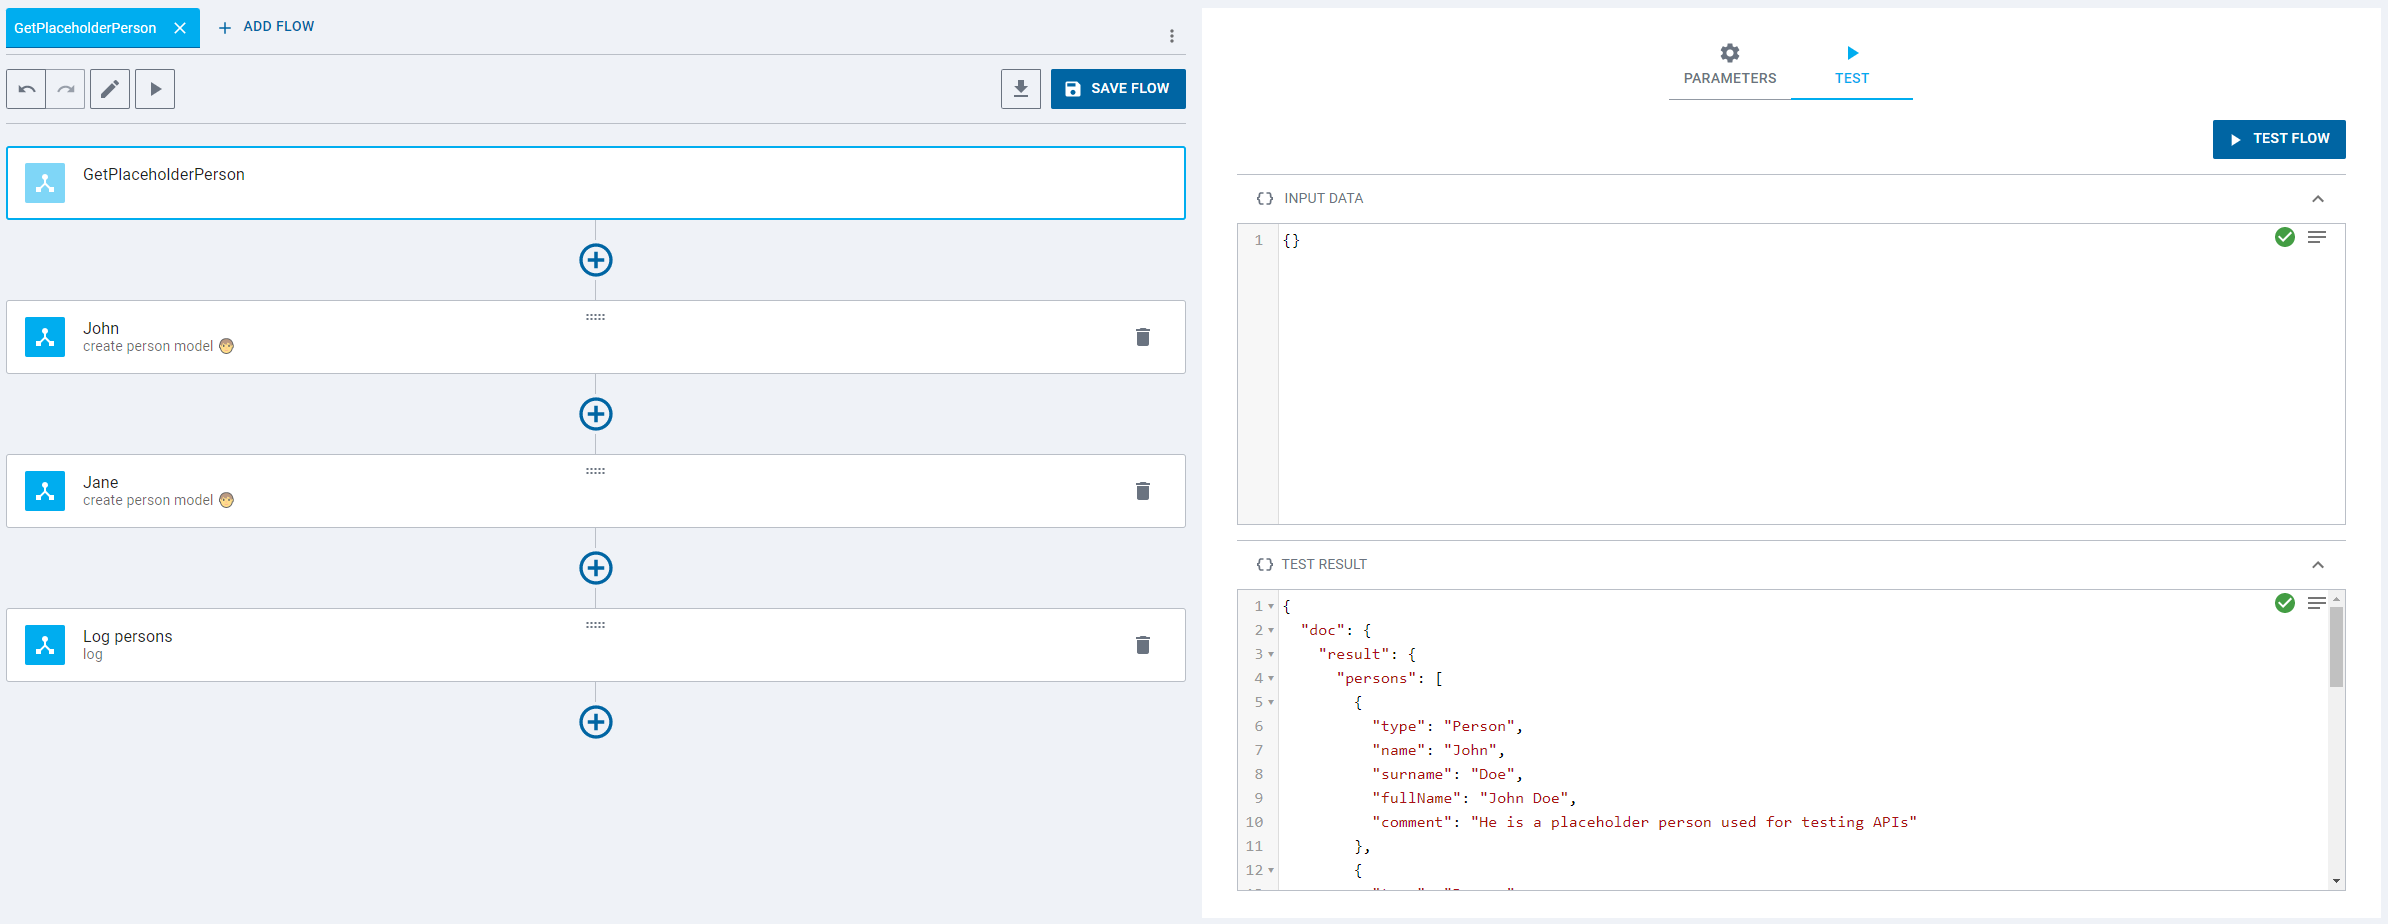Collapse the Test Result section
The image size is (2388, 924).
pyautogui.click(x=2317, y=565)
